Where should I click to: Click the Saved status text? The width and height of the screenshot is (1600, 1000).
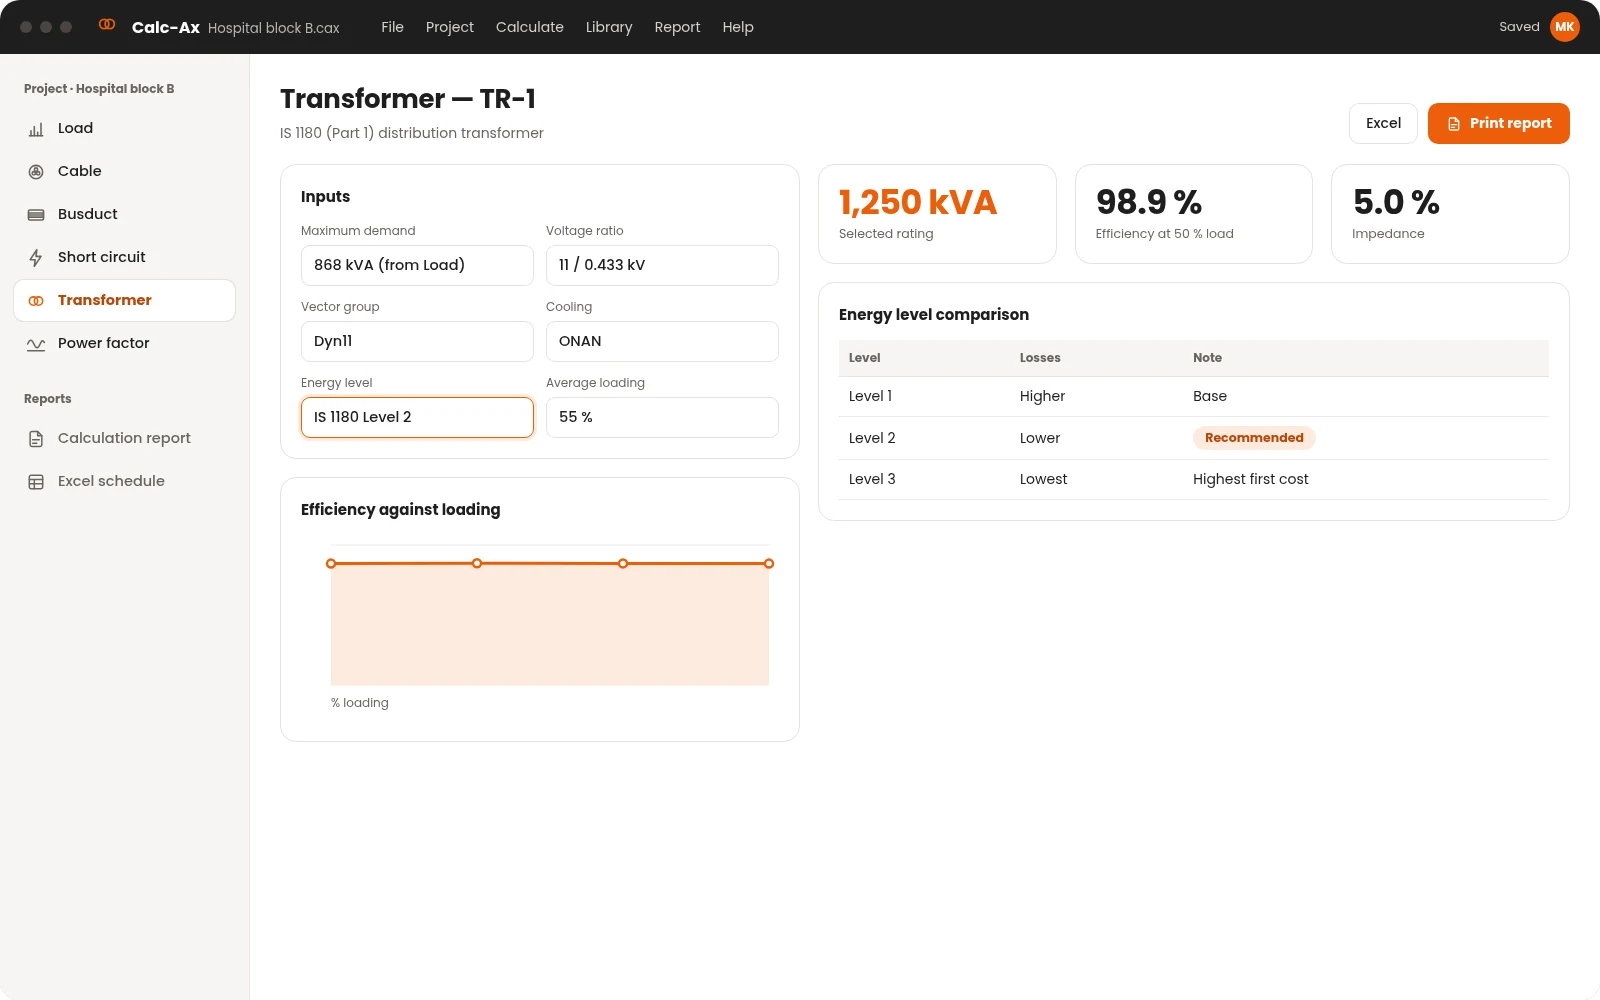coord(1519,27)
